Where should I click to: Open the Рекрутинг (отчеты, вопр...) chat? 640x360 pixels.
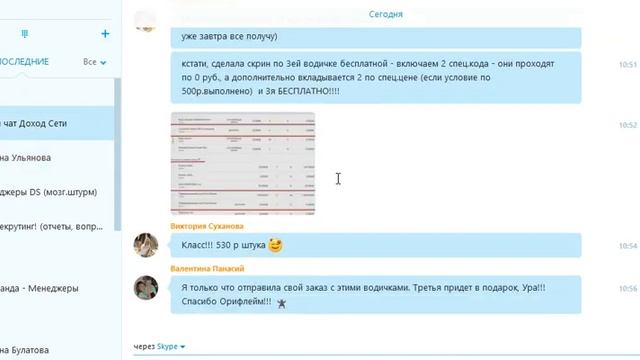point(57,227)
